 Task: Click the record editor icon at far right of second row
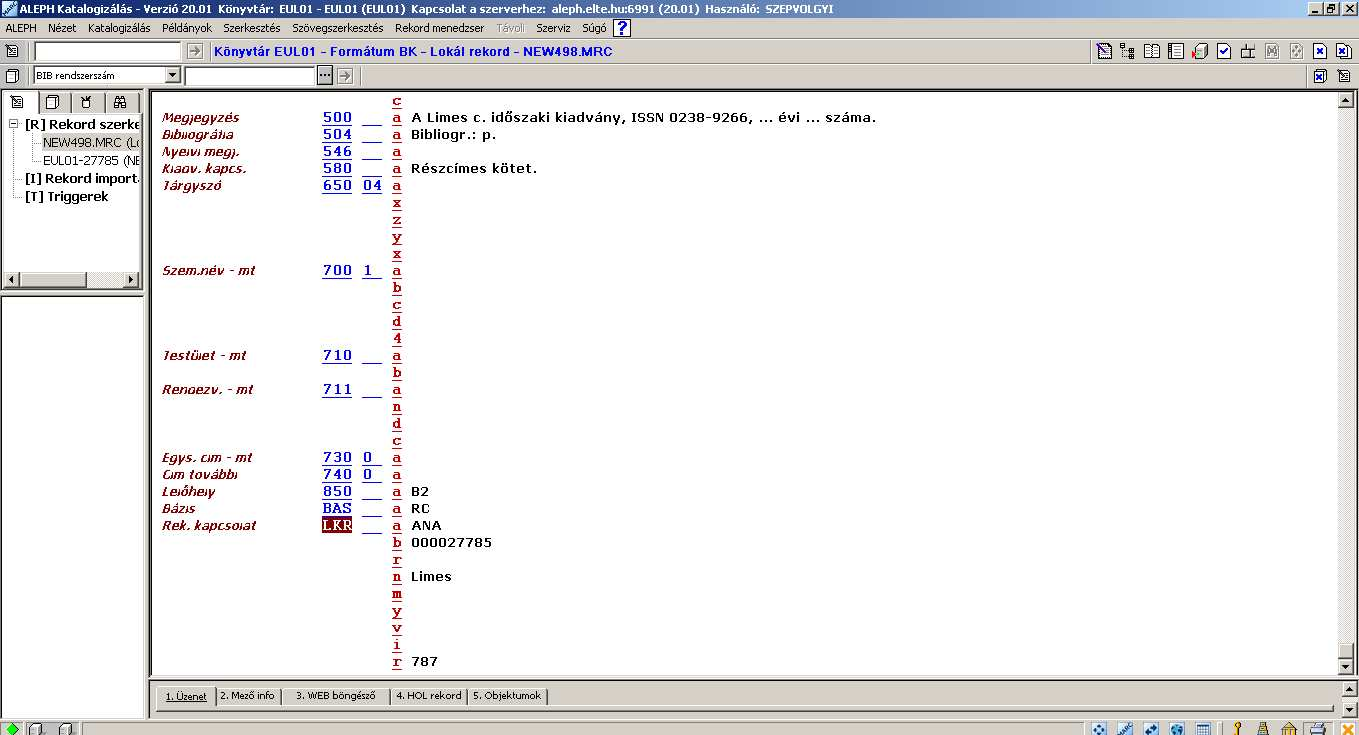tap(1344, 76)
